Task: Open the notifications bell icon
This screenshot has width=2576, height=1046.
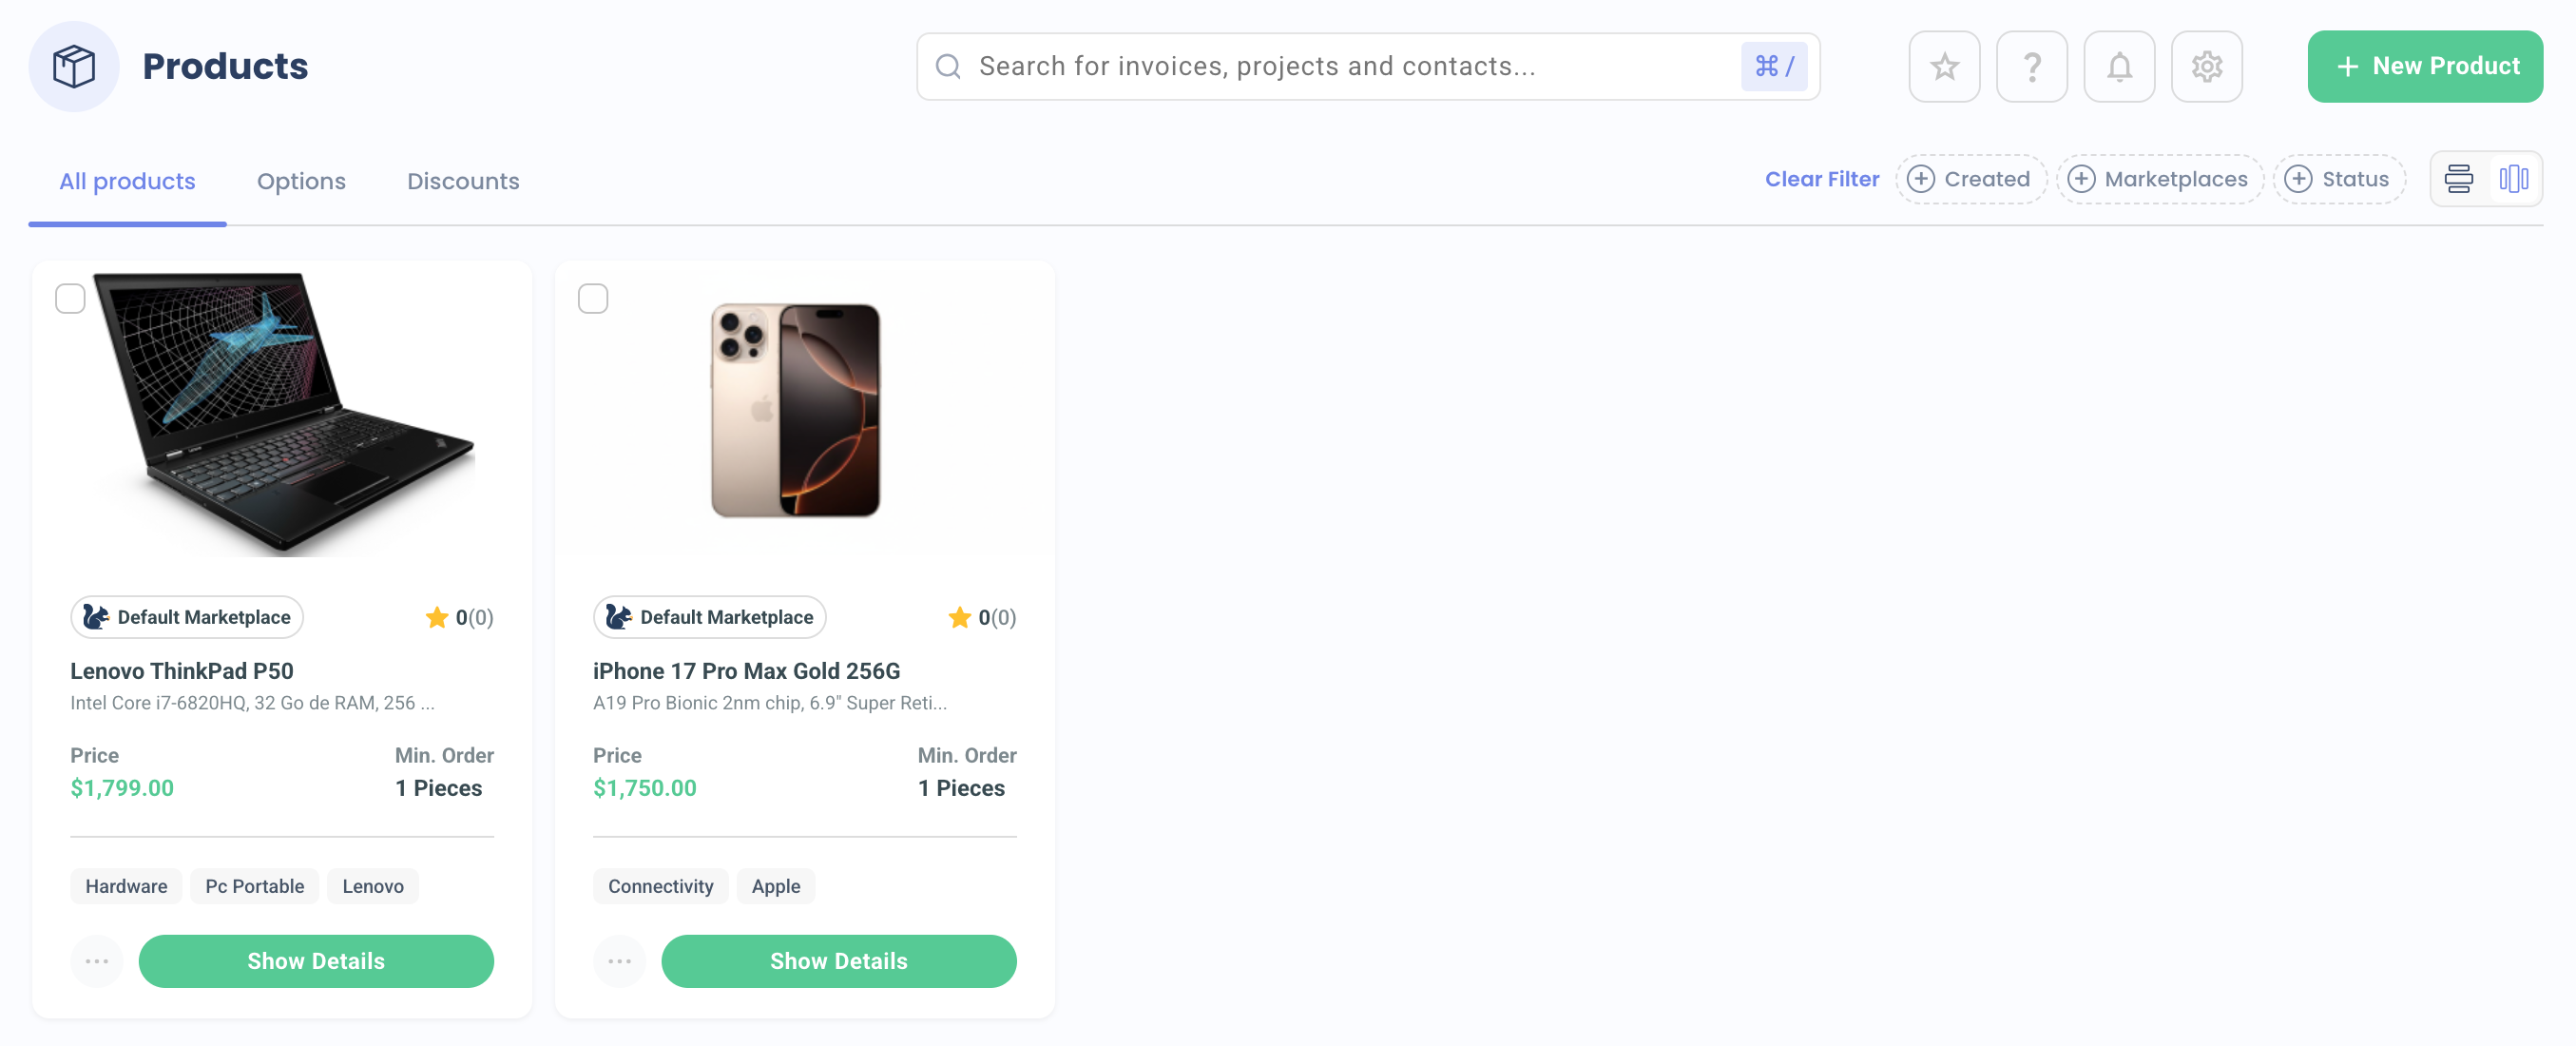Action: pyautogui.click(x=2119, y=66)
